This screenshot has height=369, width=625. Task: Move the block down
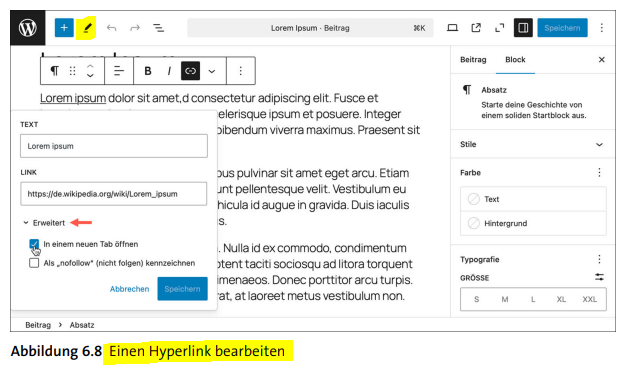coord(90,76)
